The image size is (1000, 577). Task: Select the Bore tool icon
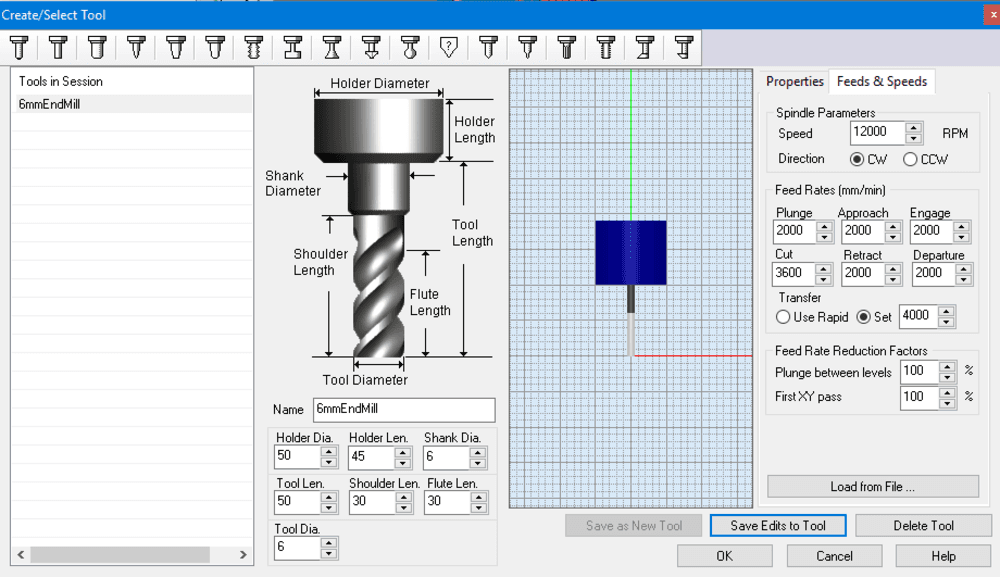tap(645, 48)
